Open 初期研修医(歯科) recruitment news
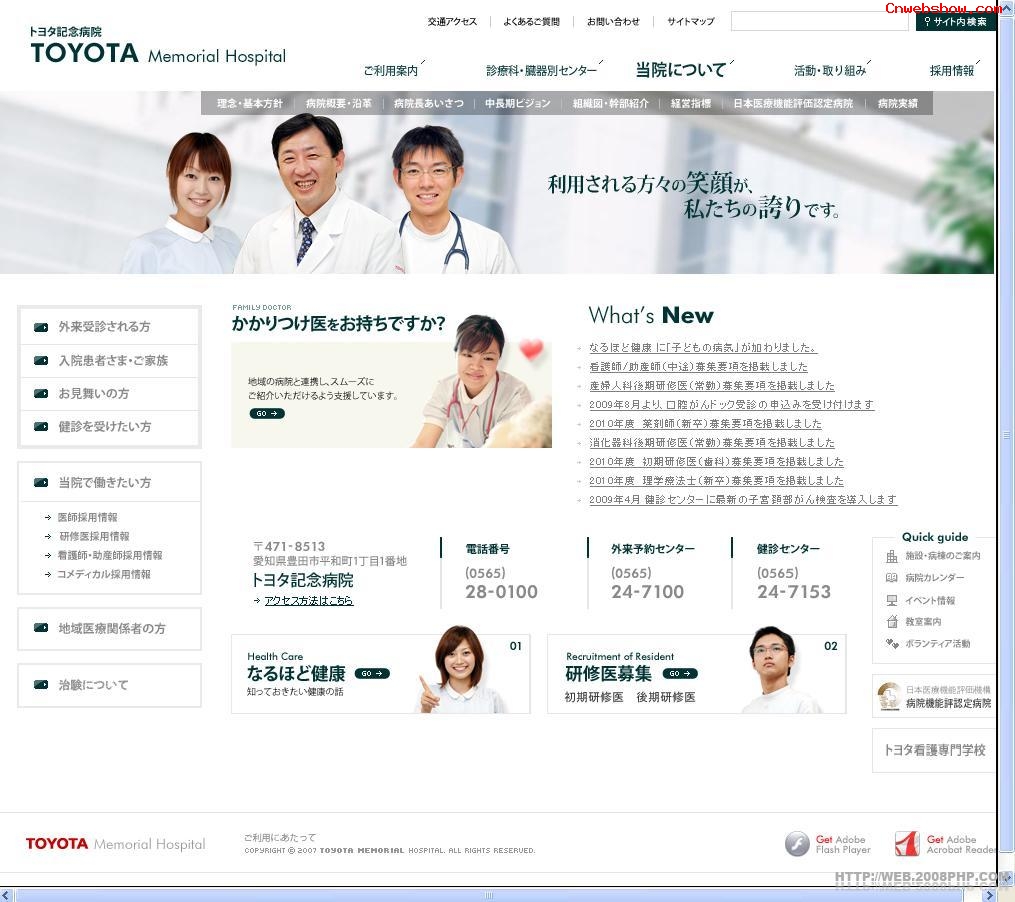Image resolution: width=1015 pixels, height=902 pixels. pyautogui.click(x=716, y=462)
